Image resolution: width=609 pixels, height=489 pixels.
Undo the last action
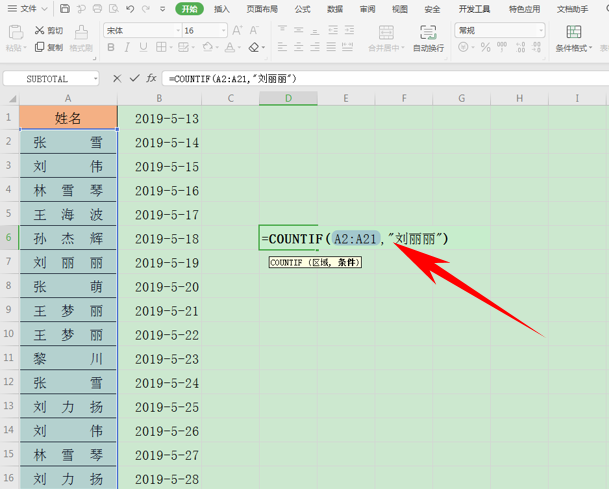click(x=130, y=9)
